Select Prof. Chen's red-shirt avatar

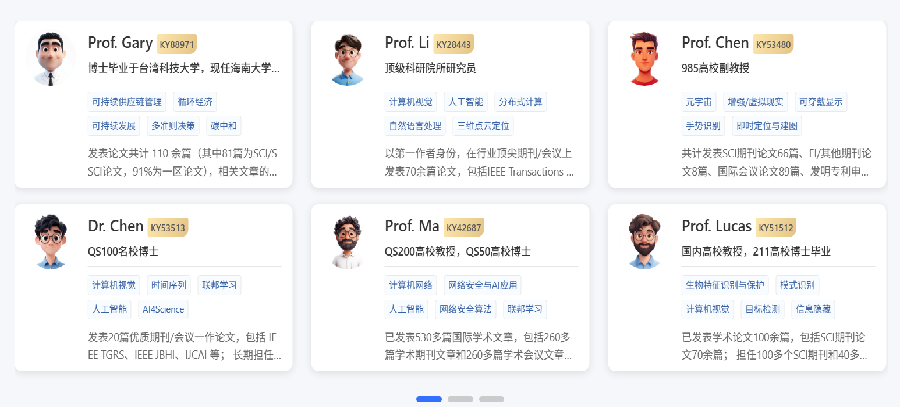(x=644, y=59)
